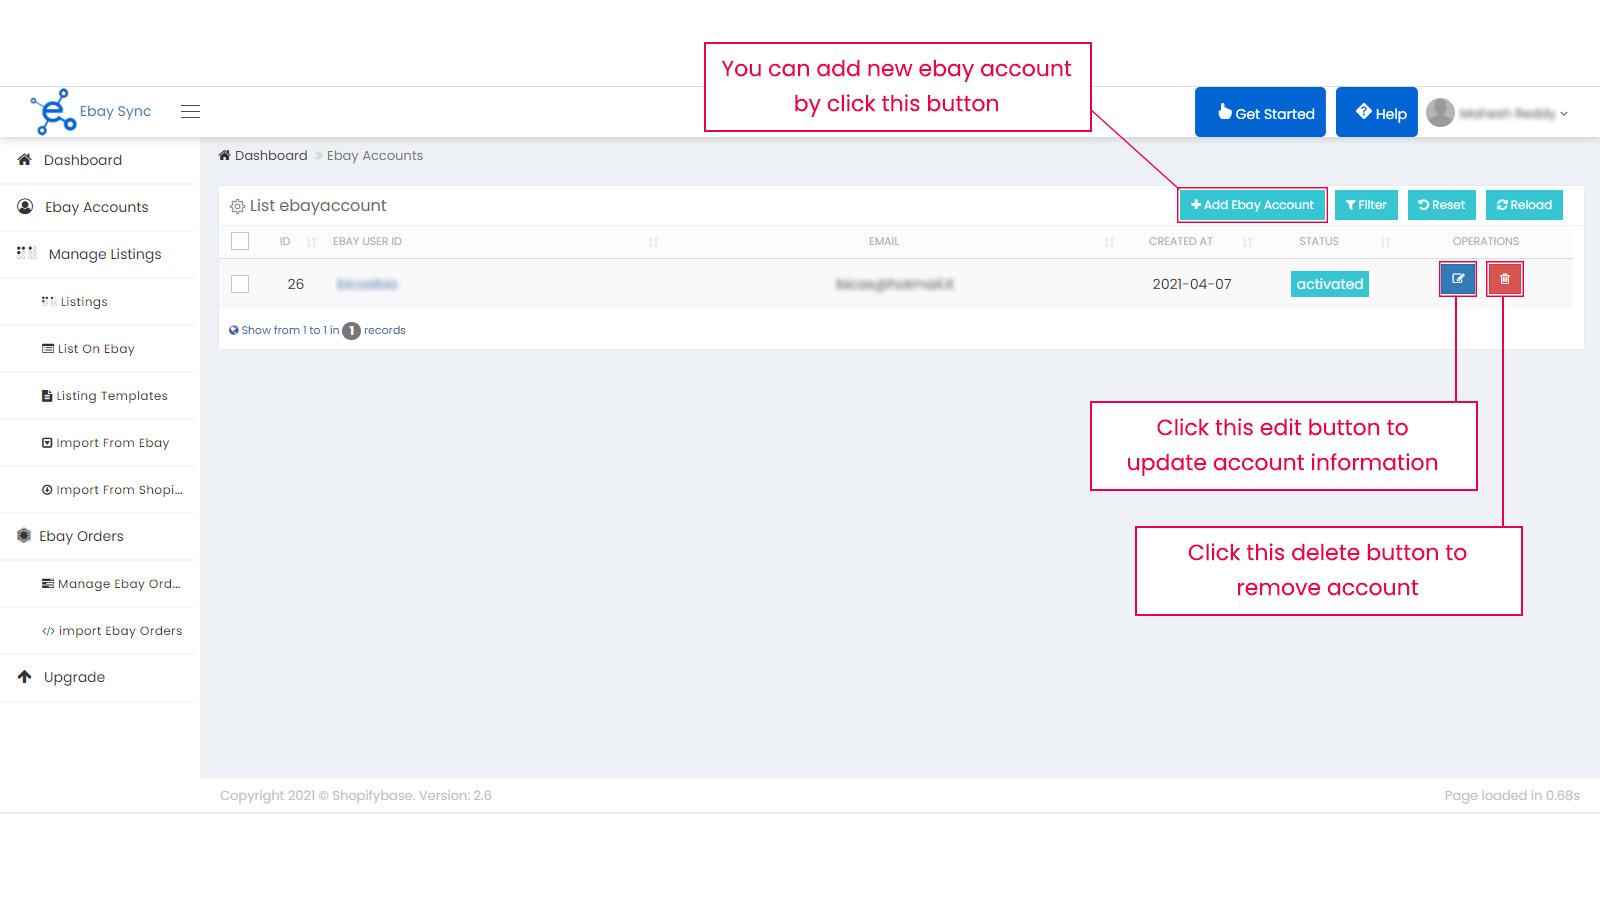
Task: Open the Filter panel
Action: point(1366,205)
